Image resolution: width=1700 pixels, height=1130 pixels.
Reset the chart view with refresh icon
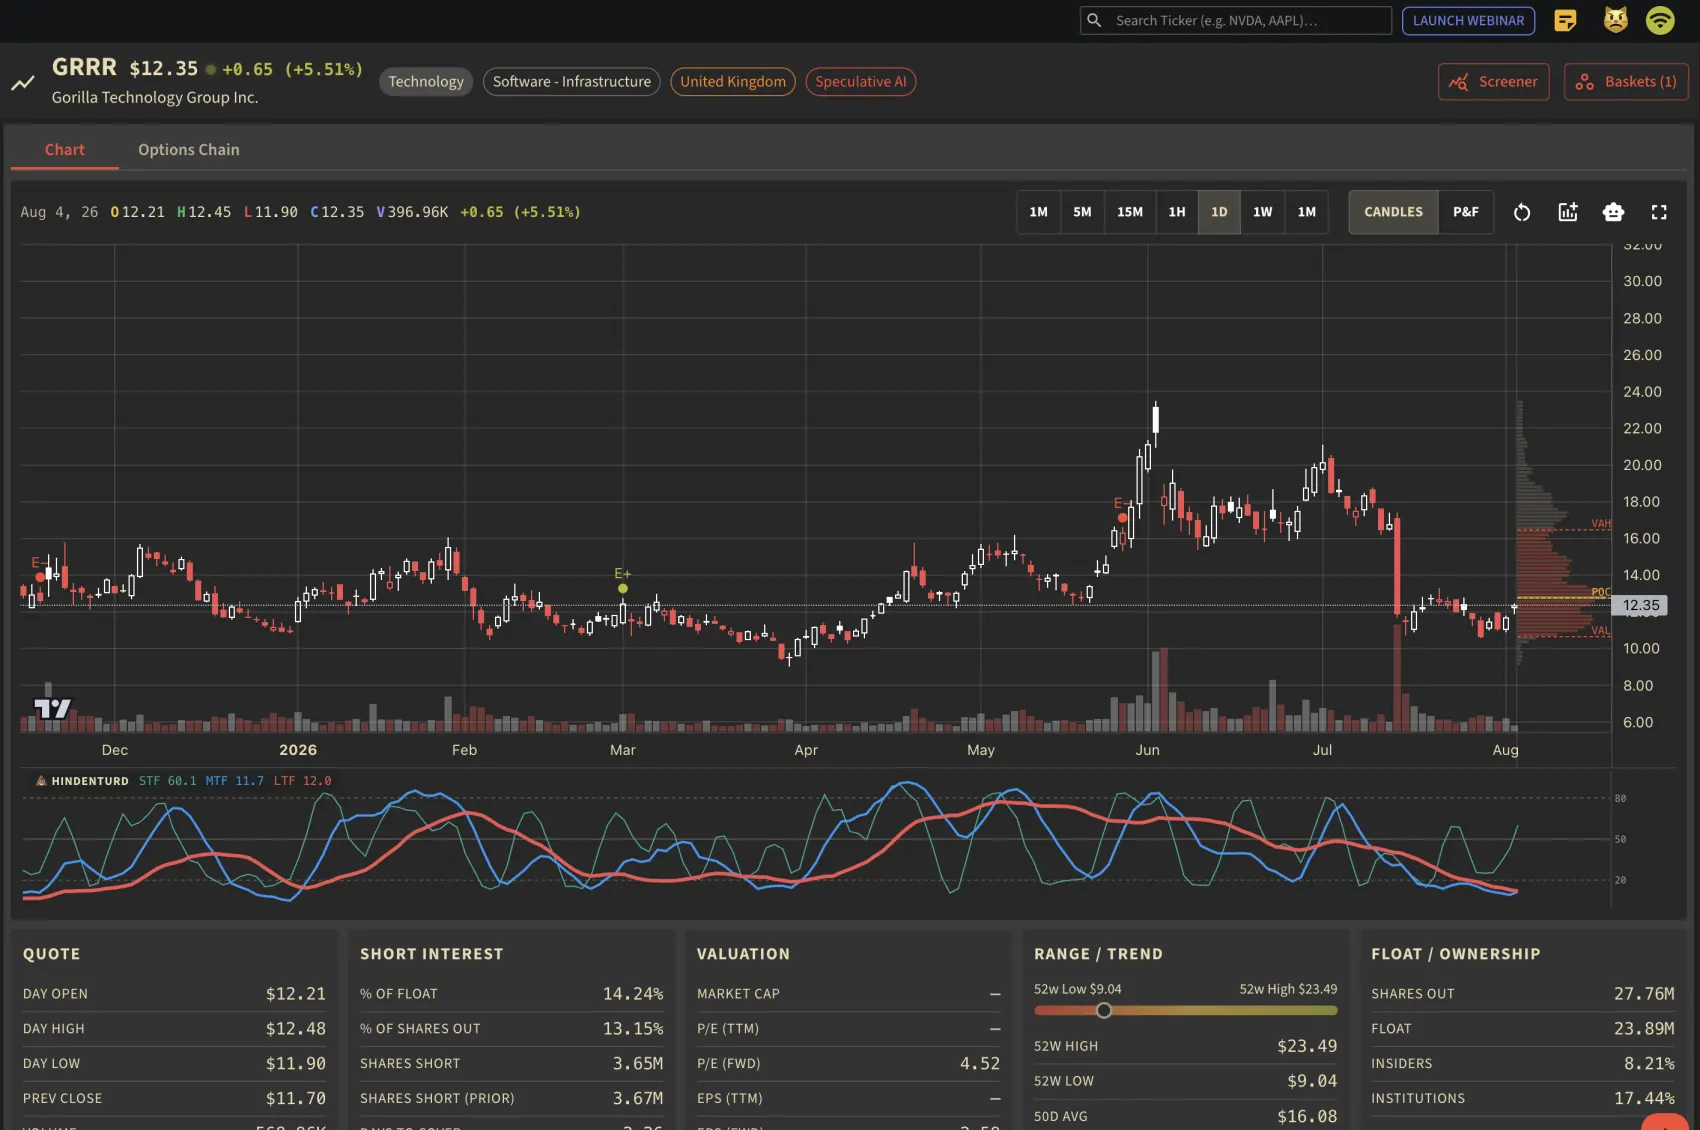(x=1521, y=212)
